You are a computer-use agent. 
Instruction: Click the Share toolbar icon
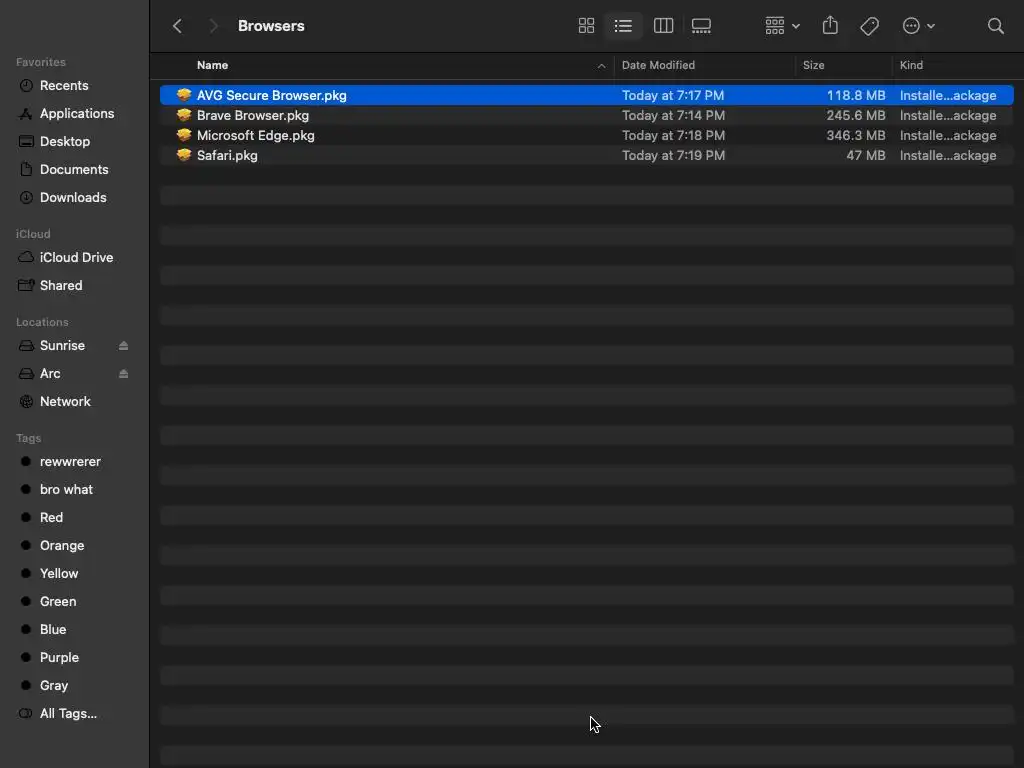tap(830, 26)
